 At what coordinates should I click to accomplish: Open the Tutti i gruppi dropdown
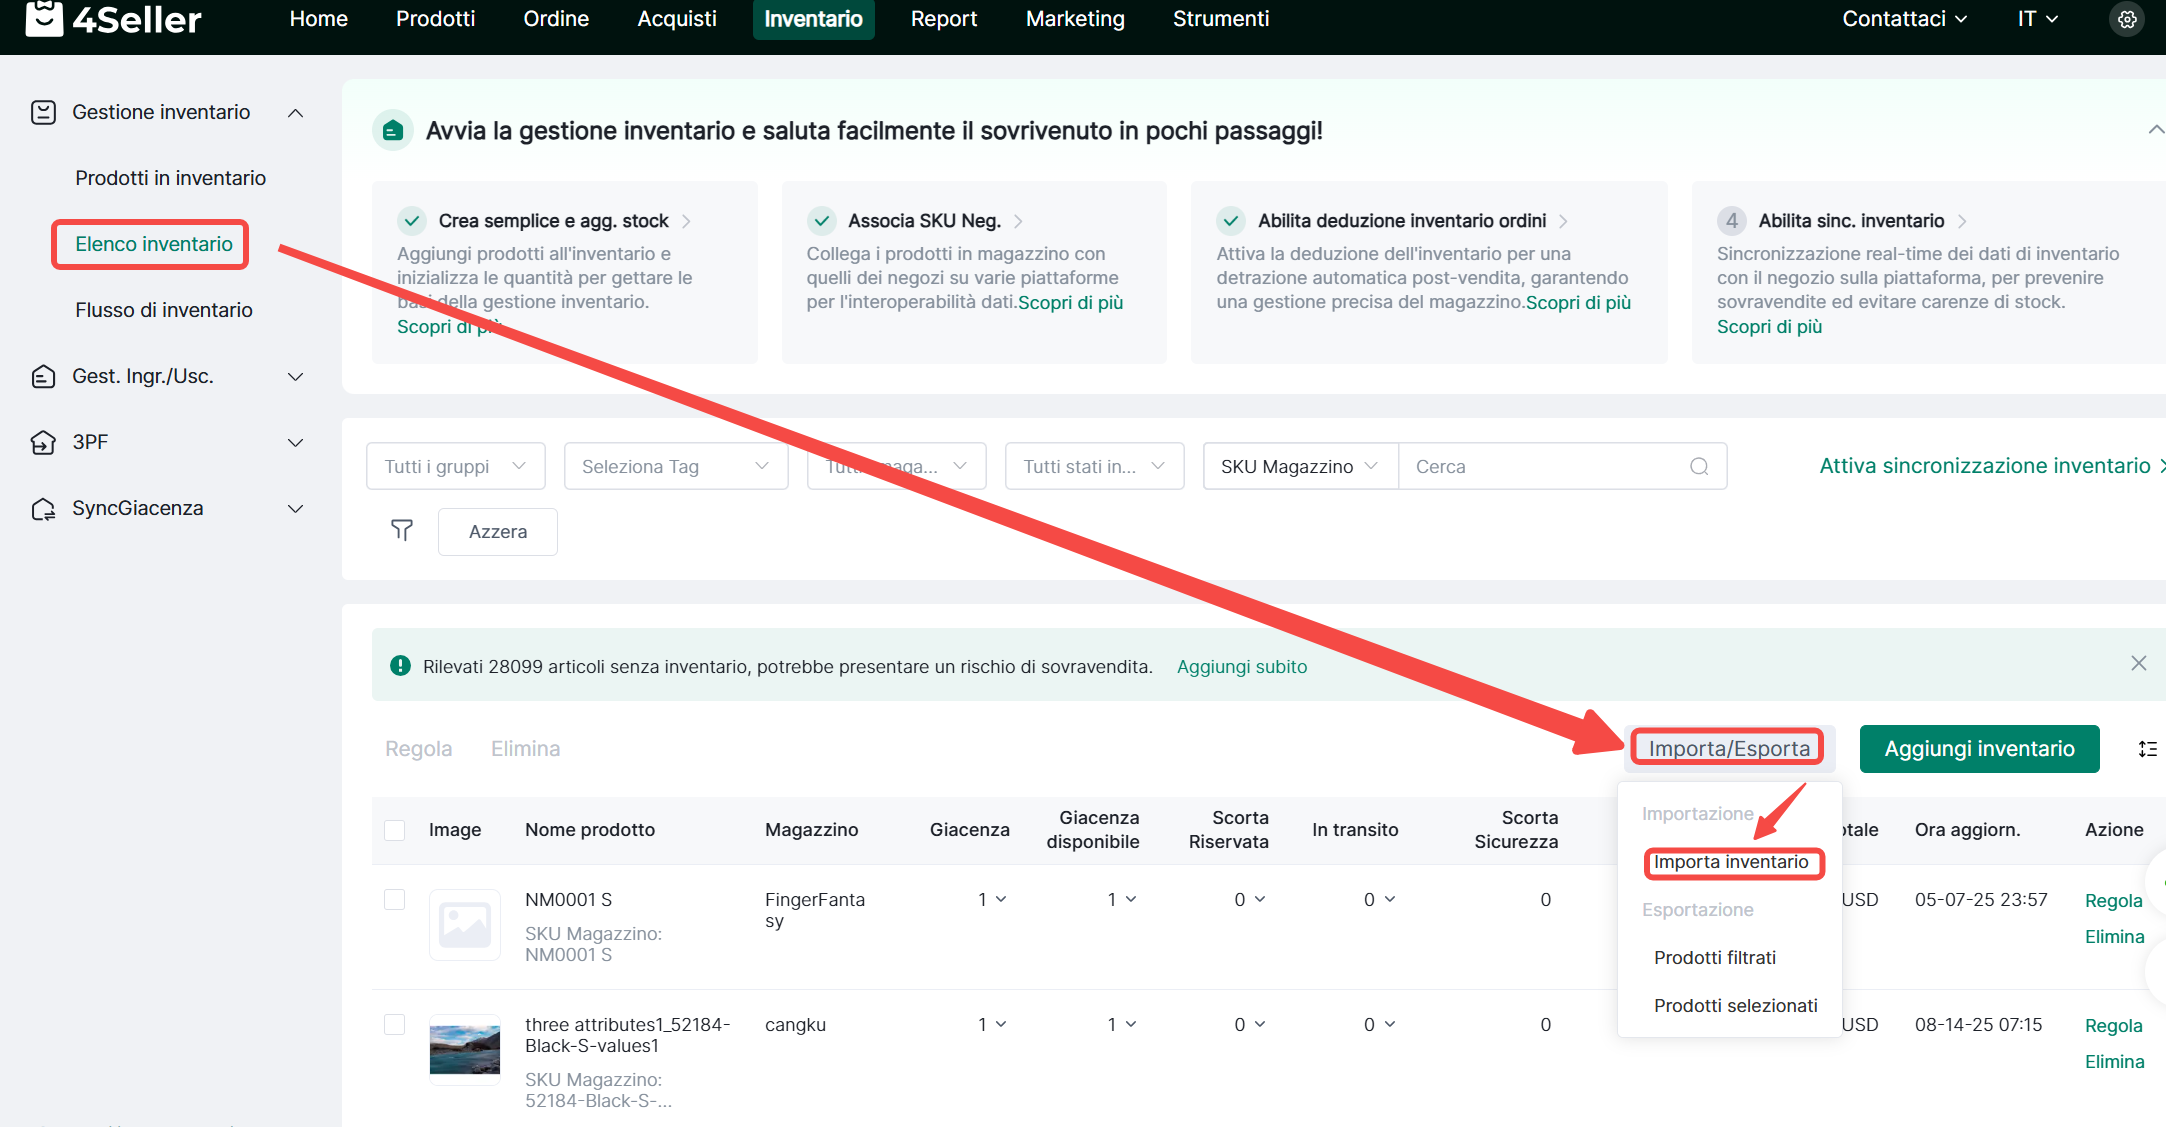[455, 466]
